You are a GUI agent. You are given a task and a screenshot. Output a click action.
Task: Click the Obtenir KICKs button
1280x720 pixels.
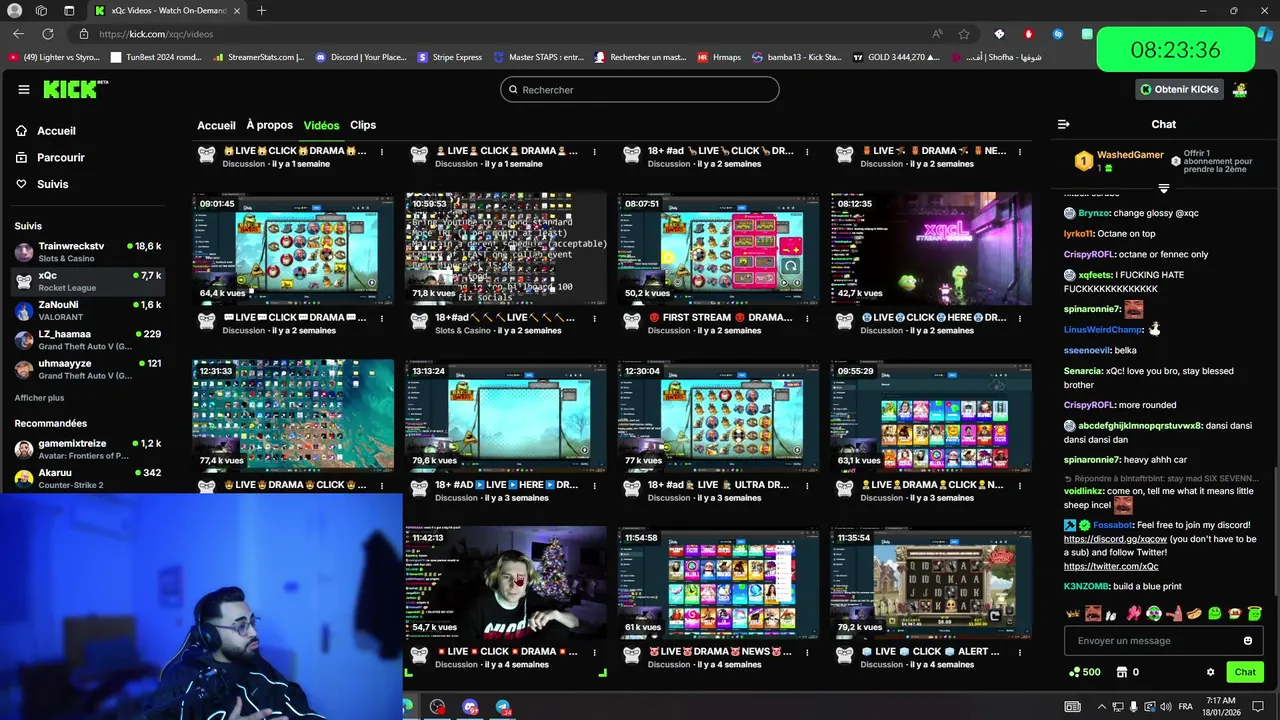click(x=1179, y=89)
